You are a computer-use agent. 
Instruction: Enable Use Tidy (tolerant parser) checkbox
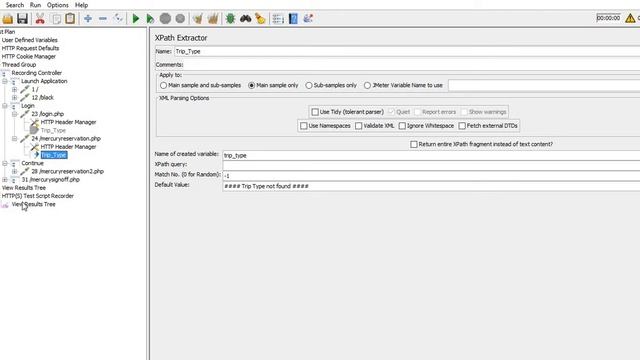coord(315,112)
